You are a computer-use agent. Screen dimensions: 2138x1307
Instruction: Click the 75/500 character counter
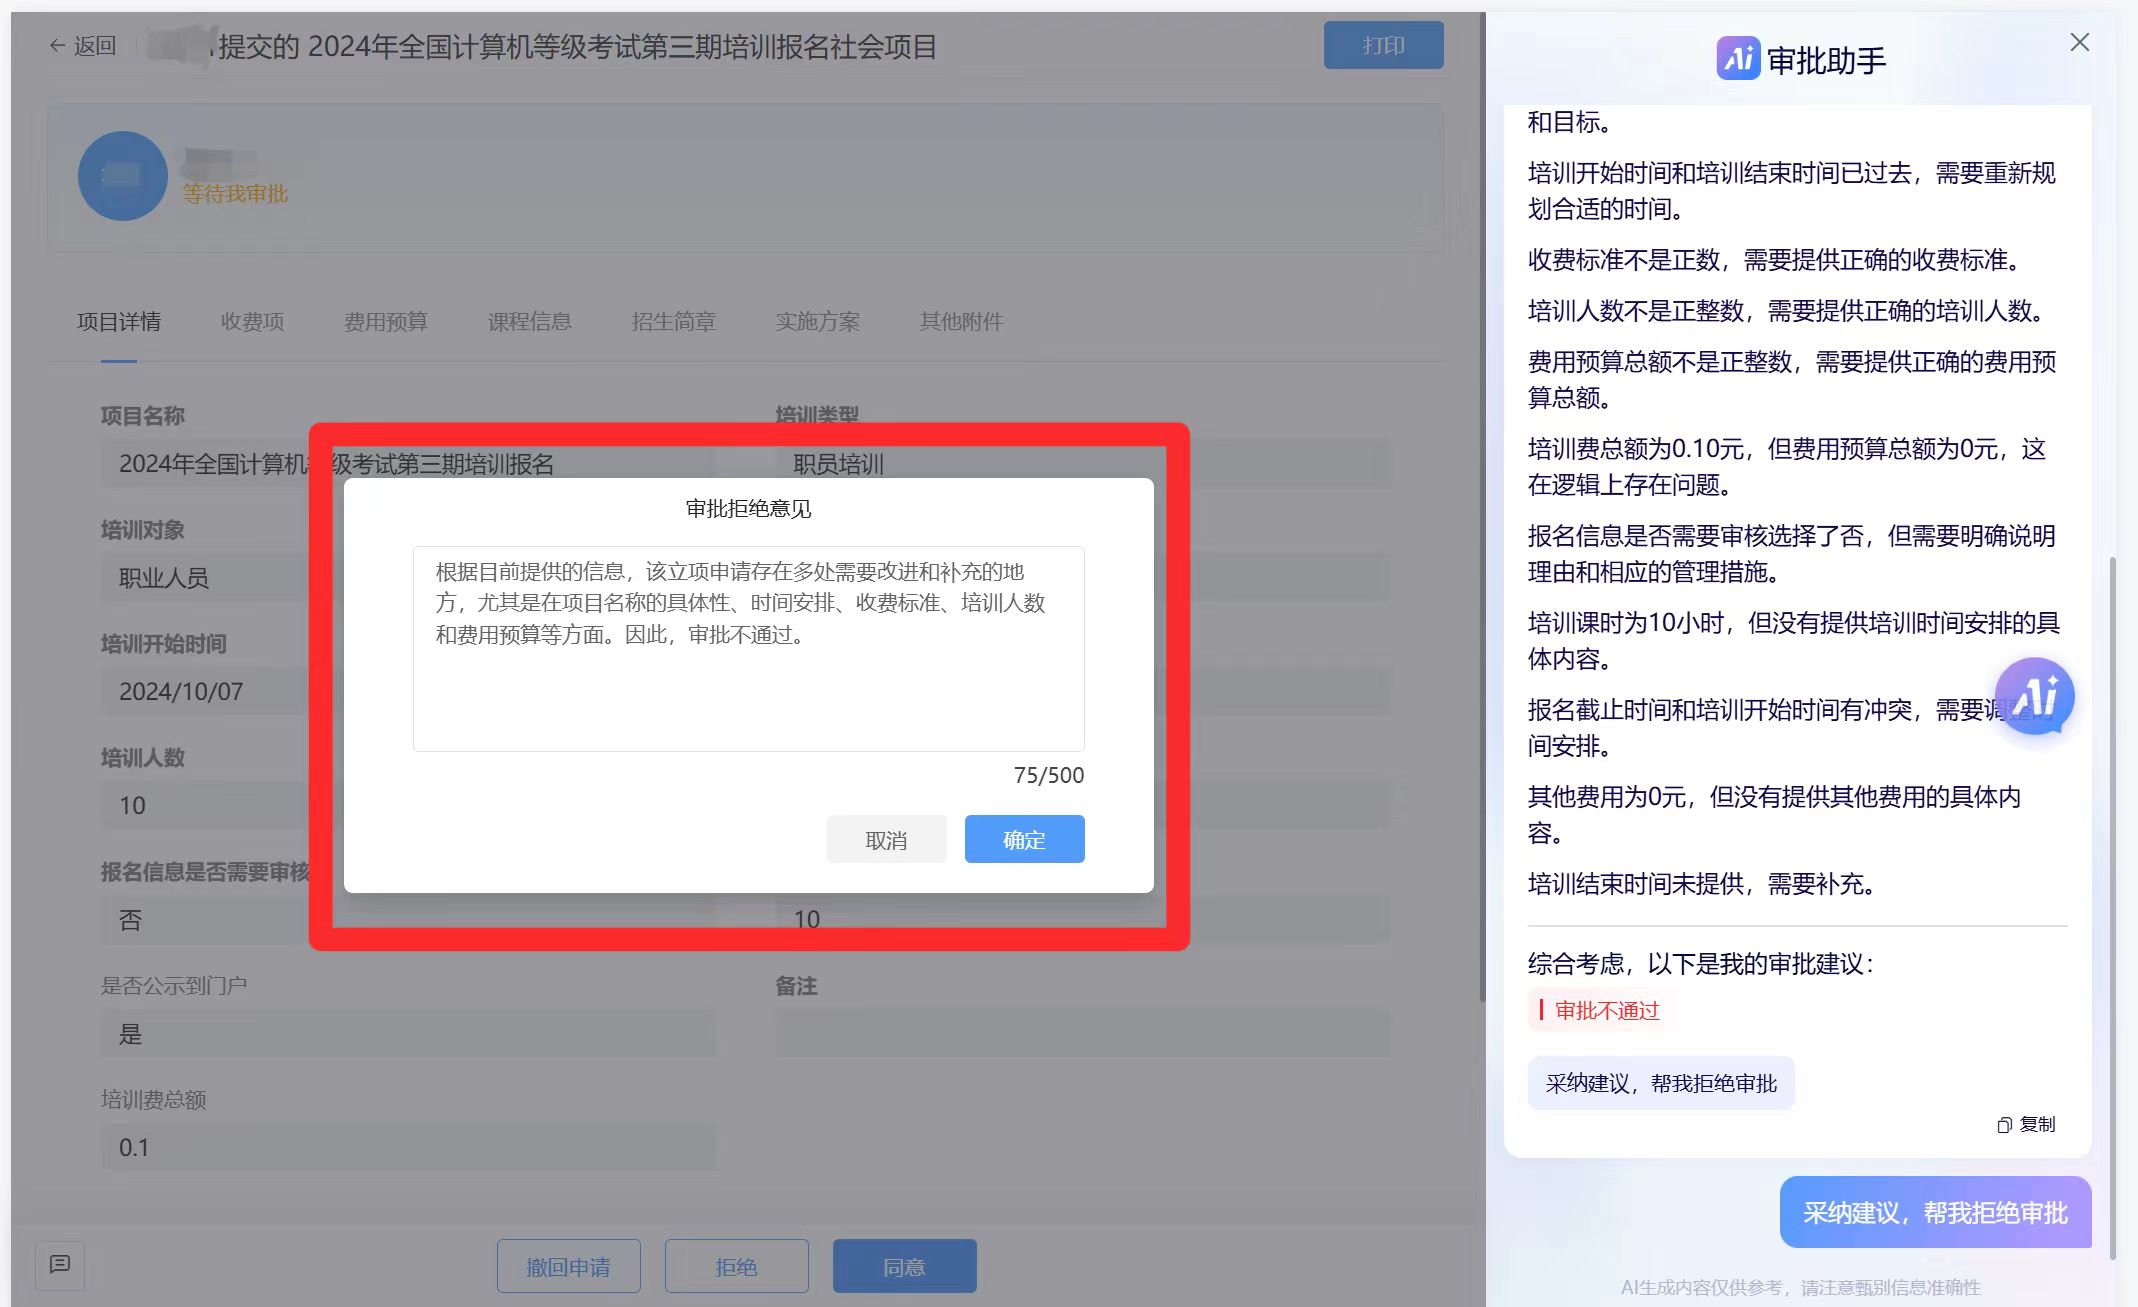pyautogui.click(x=1048, y=775)
